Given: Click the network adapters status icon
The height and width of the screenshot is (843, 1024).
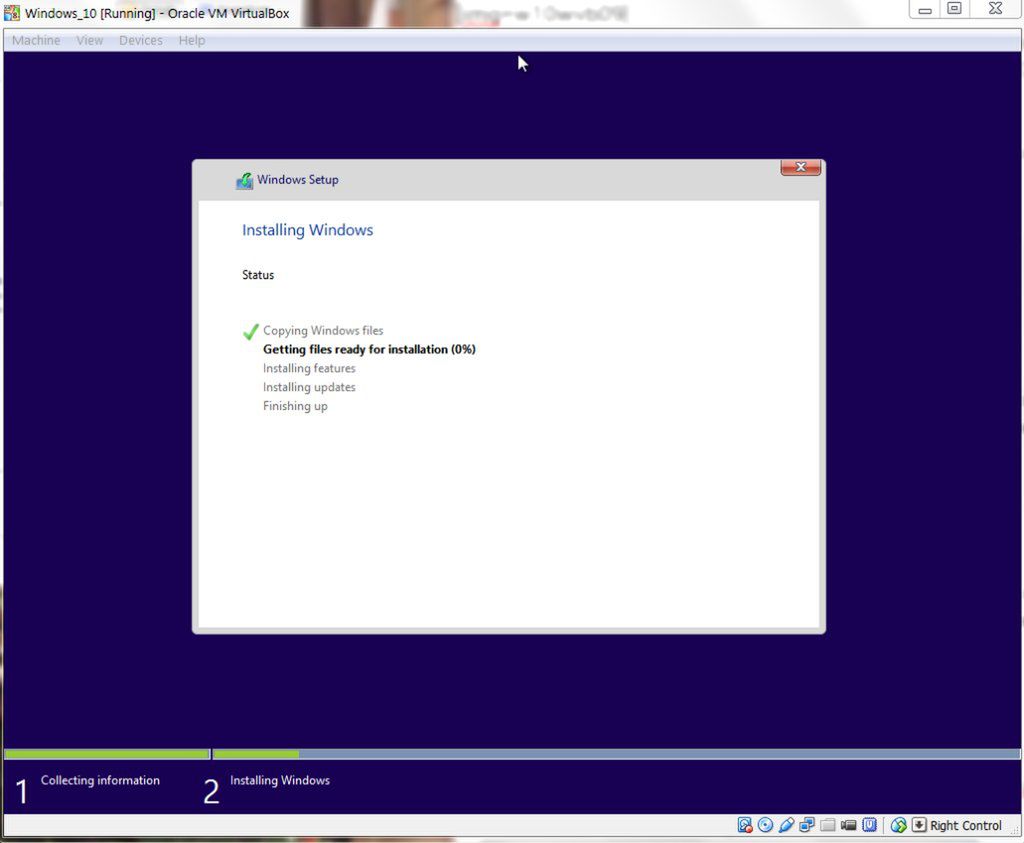Looking at the screenshot, I should 807,825.
